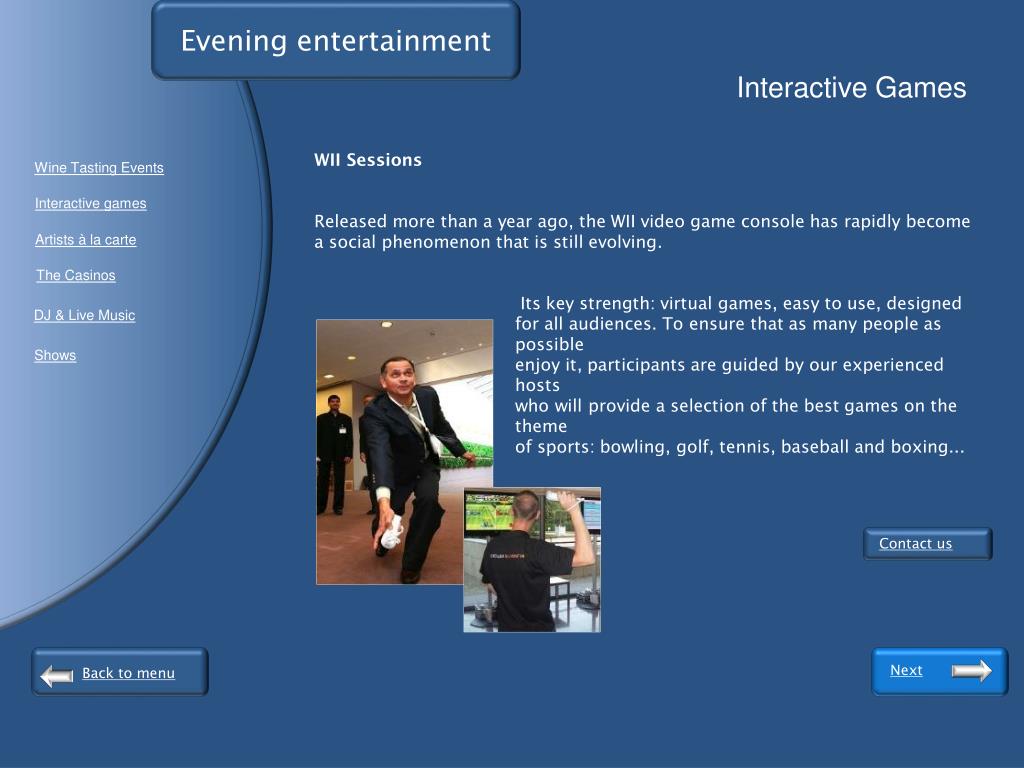Open the Wine Tasting Events link
1024x768 pixels.
pos(99,168)
